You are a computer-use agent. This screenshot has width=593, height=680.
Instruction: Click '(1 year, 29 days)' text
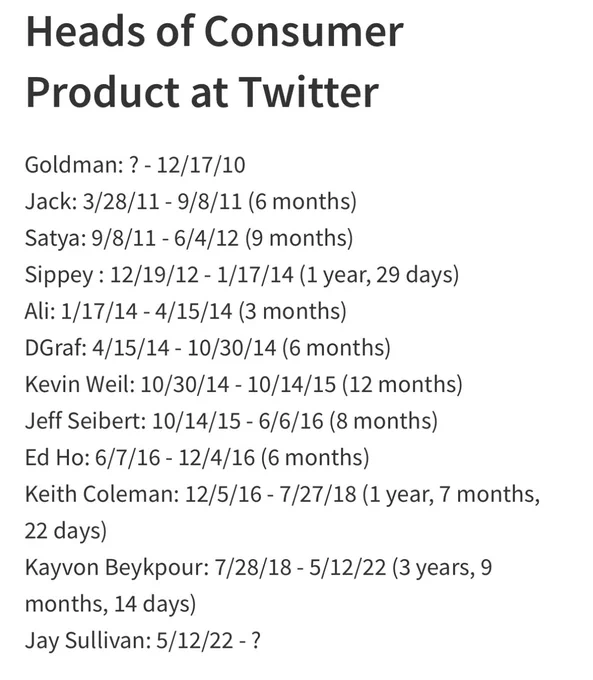tap(379, 275)
